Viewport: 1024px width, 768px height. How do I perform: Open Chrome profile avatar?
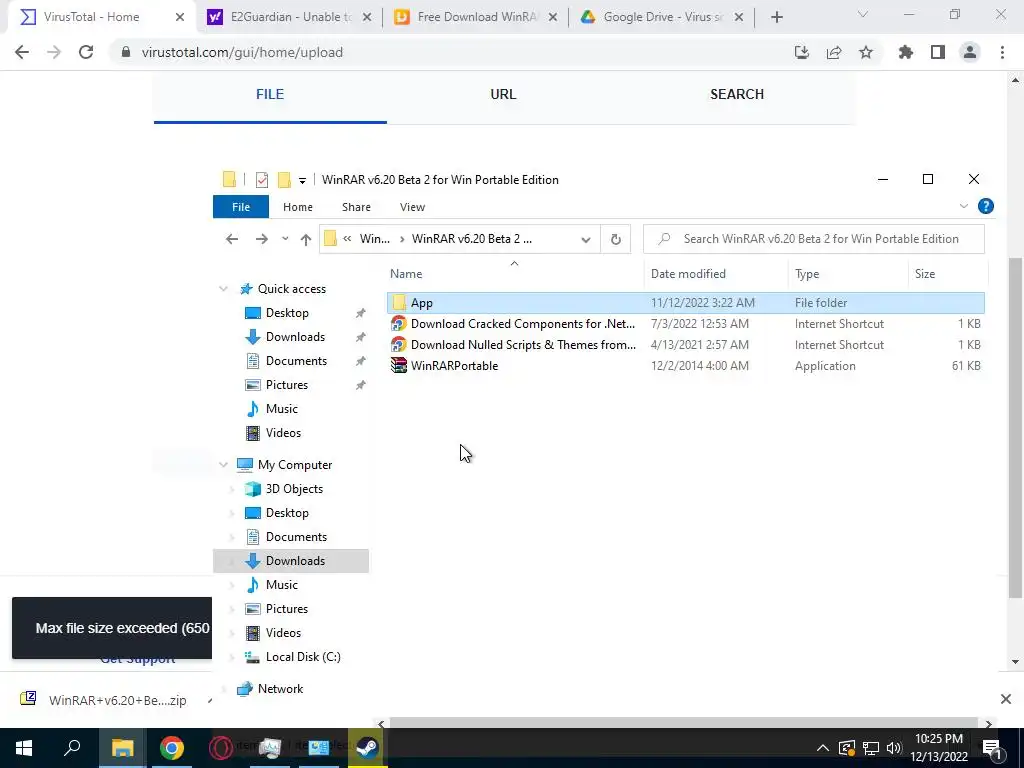coord(970,52)
